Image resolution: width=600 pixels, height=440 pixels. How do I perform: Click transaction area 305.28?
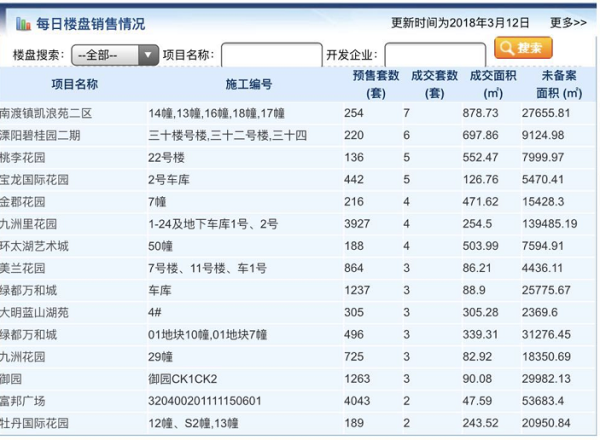pos(481,313)
